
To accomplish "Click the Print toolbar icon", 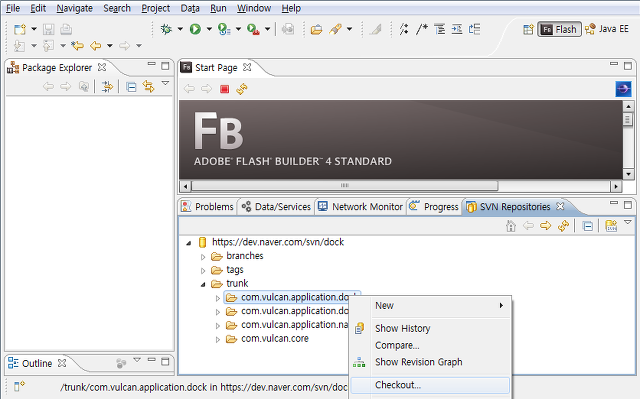I will pos(66,29).
